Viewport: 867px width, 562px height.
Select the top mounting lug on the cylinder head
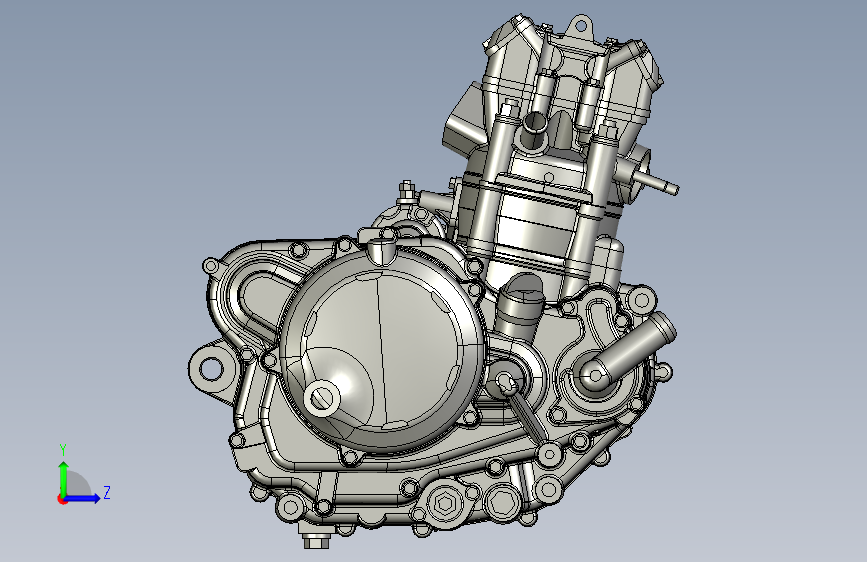[x=580, y=25]
